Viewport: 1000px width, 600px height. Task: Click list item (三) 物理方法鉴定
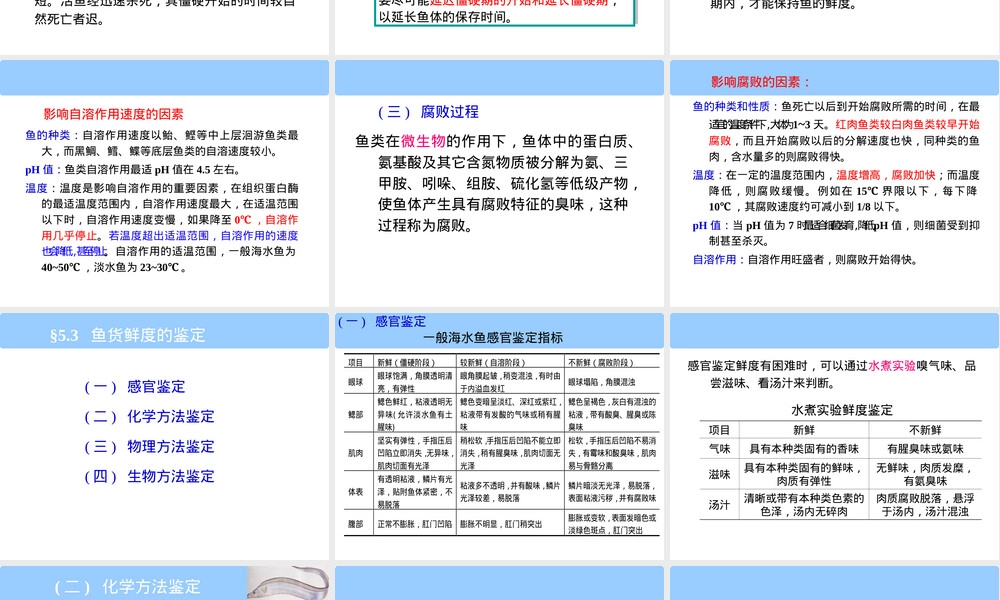tap(149, 447)
